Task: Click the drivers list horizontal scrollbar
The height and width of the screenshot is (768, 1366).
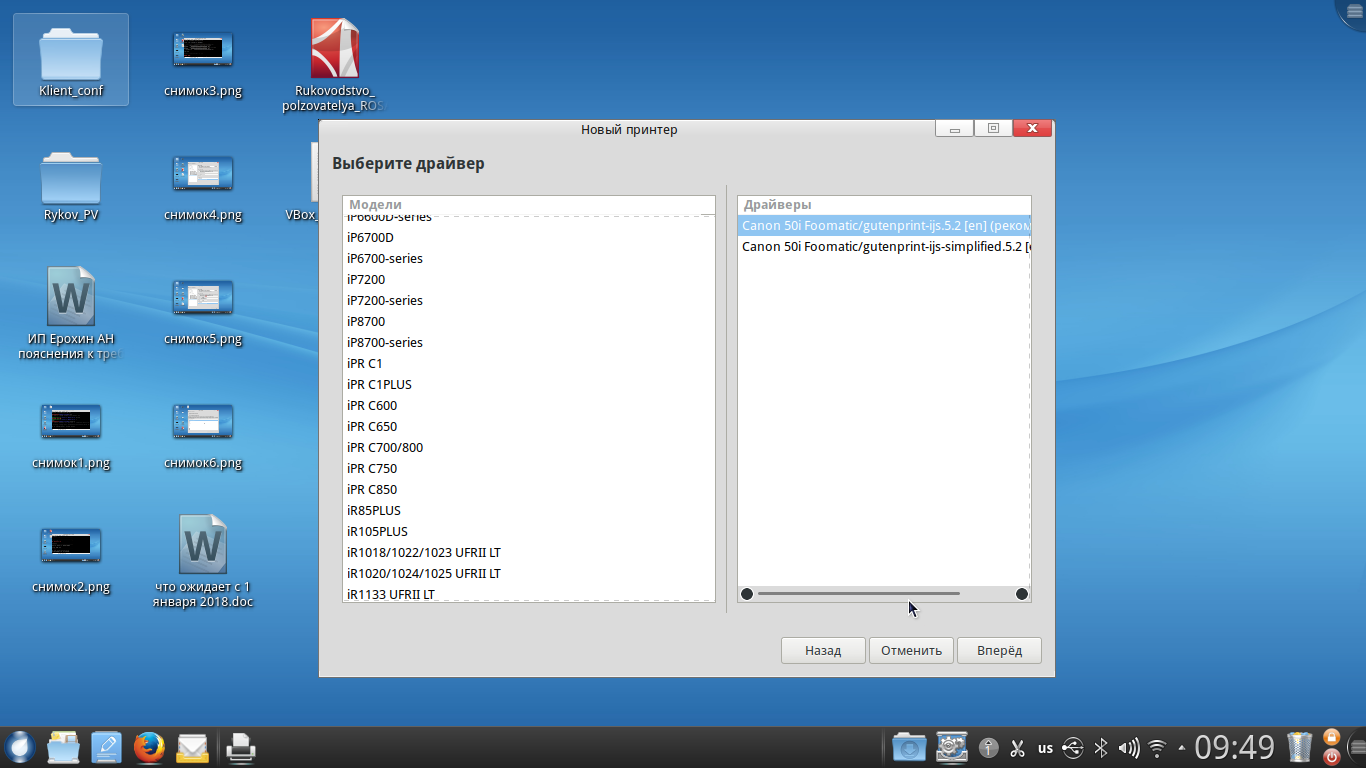Action: (x=858, y=594)
